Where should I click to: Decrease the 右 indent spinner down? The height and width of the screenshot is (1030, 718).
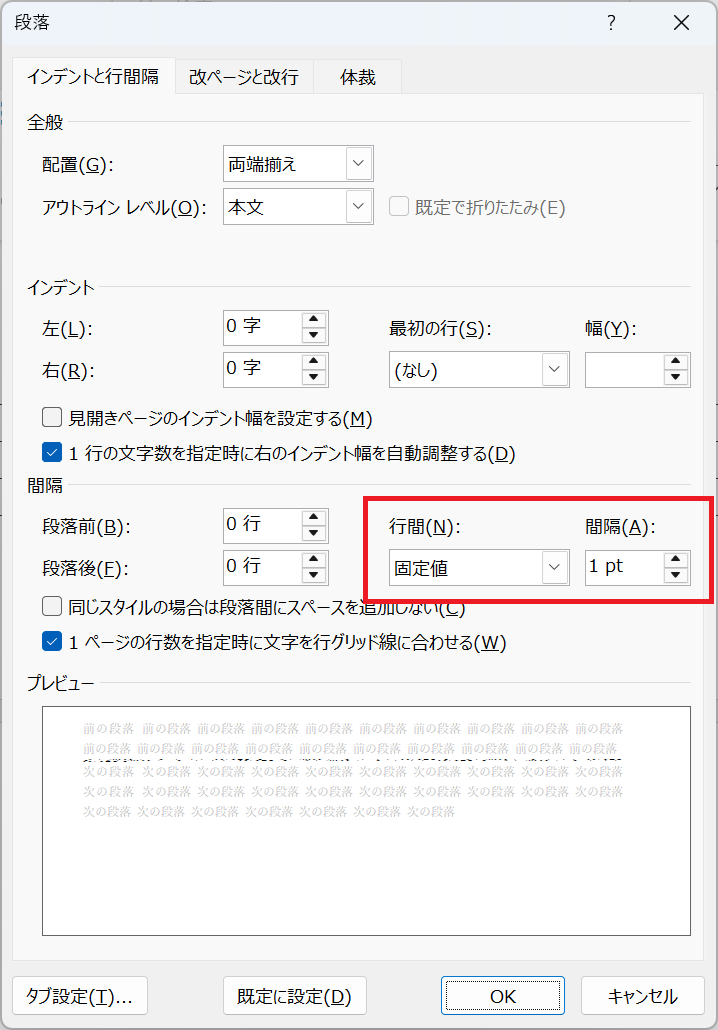tap(314, 378)
